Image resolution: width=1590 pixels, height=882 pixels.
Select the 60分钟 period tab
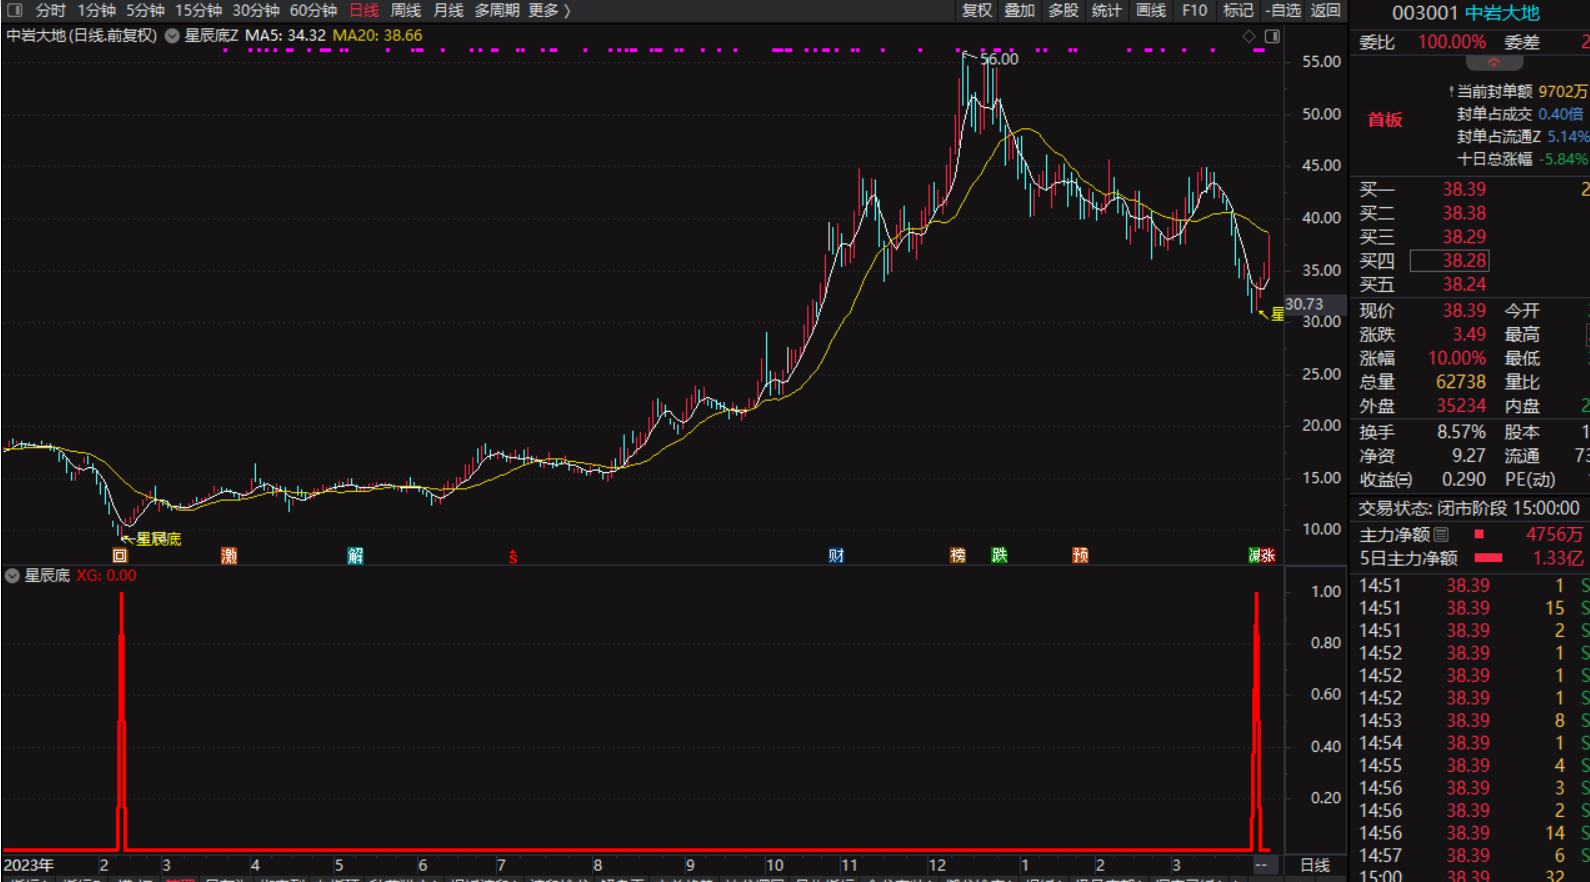pyautogui.click(x=313, y=10)
